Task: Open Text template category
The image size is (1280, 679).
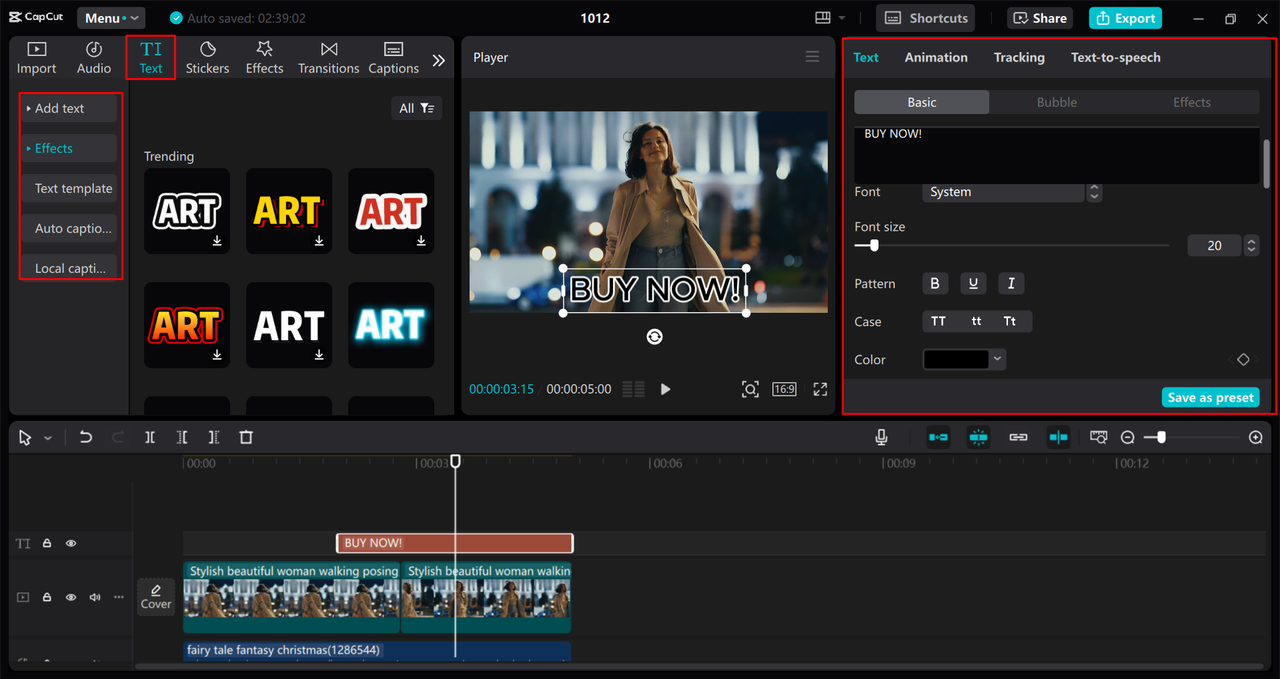Action: [69, 188]
